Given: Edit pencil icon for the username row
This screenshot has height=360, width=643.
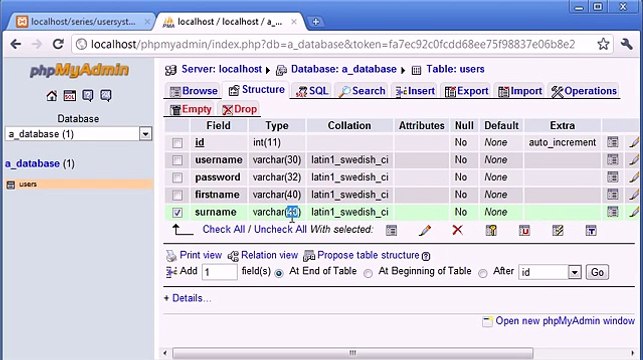Looking at the screenshot, I should click(x=634, y=159).
